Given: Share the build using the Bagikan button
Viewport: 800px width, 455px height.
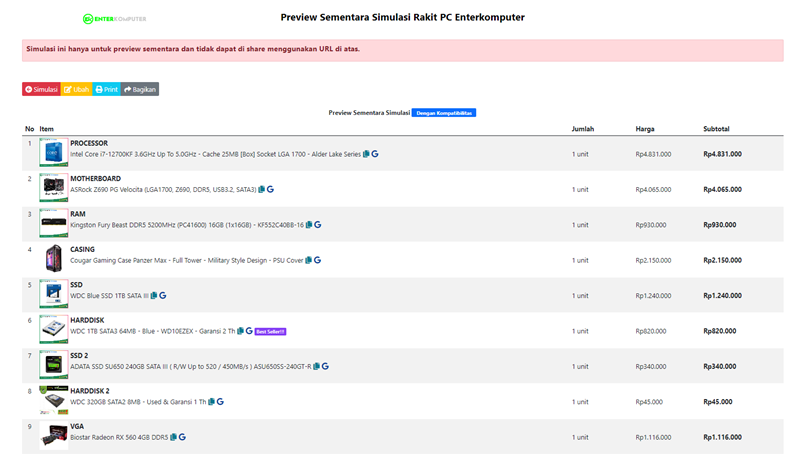Looking at the screenshot, I should click(140, 89).
